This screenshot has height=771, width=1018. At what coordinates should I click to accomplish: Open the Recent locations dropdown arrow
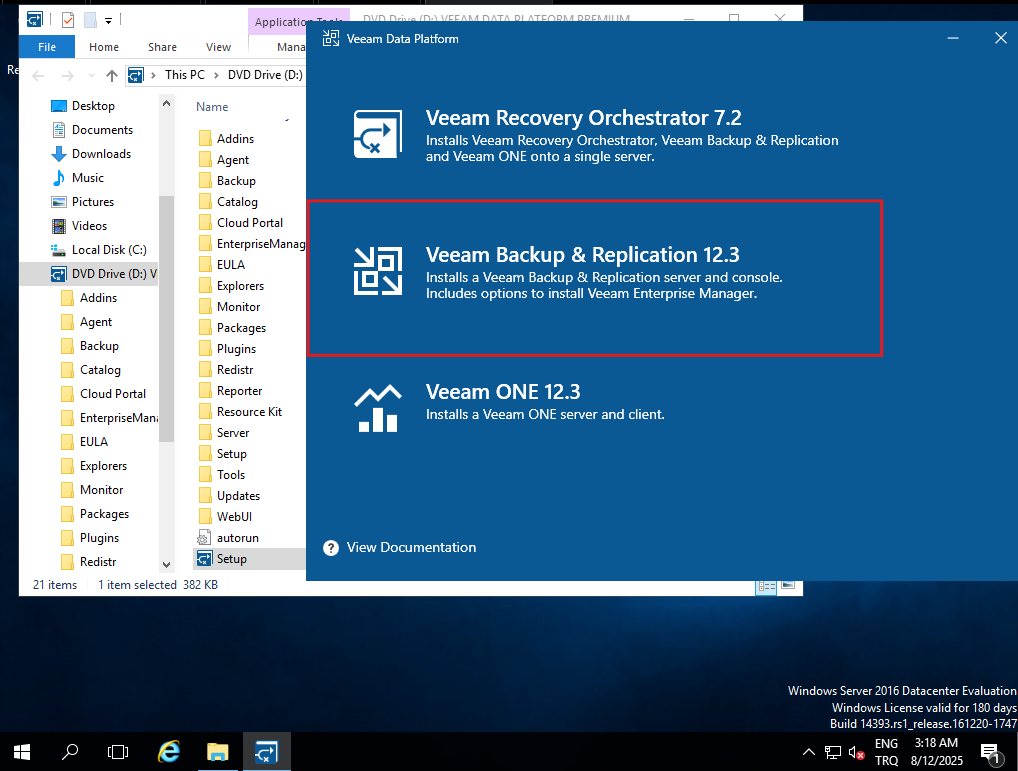coord(92,75)
